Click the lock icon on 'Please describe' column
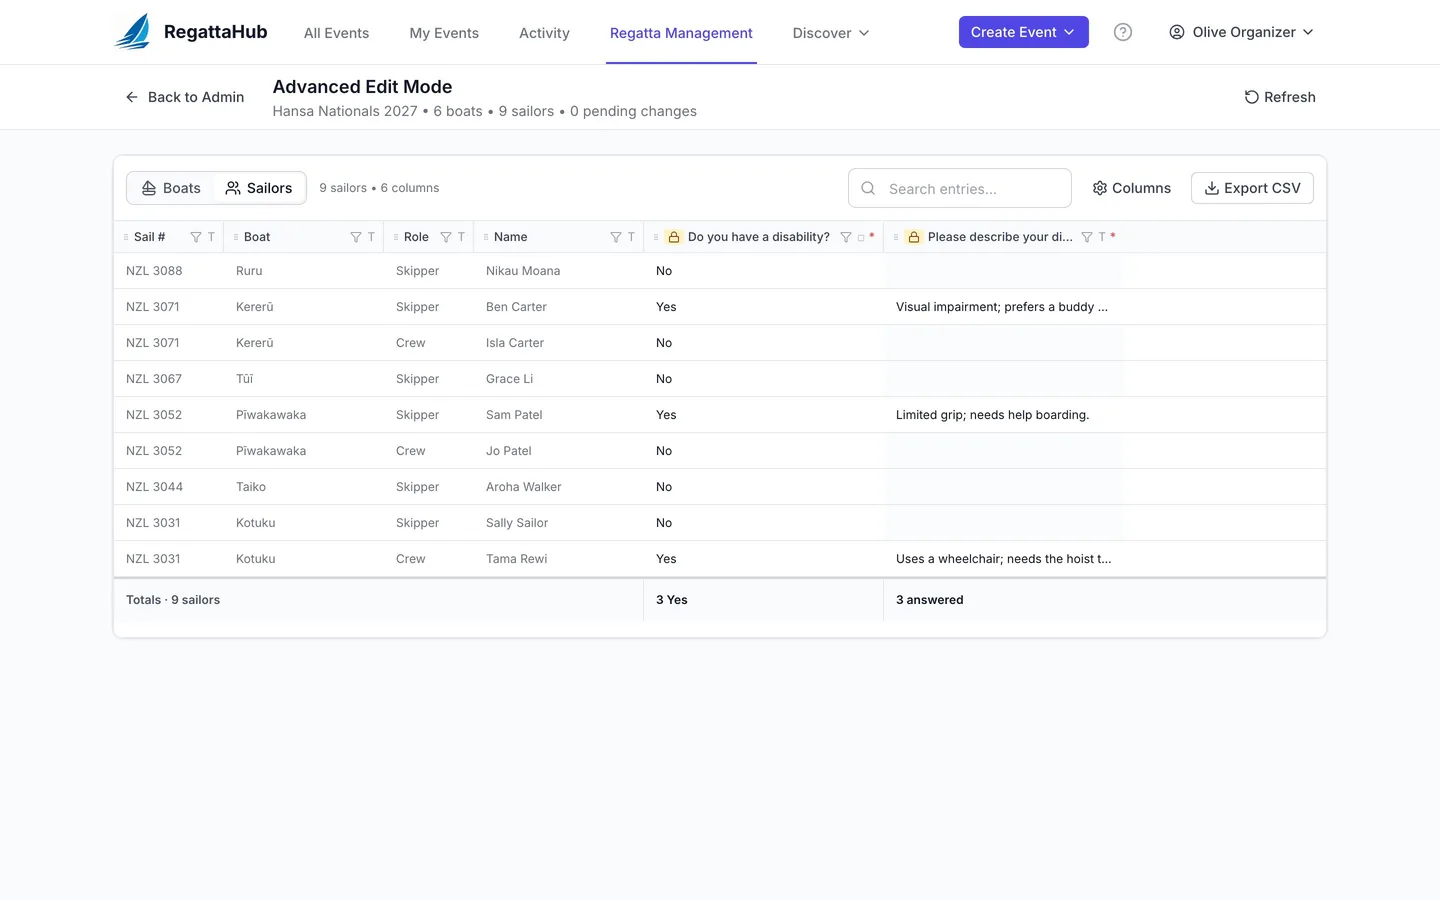The height and width of the screenshot is (900, 1440). [x=914, y=237]
